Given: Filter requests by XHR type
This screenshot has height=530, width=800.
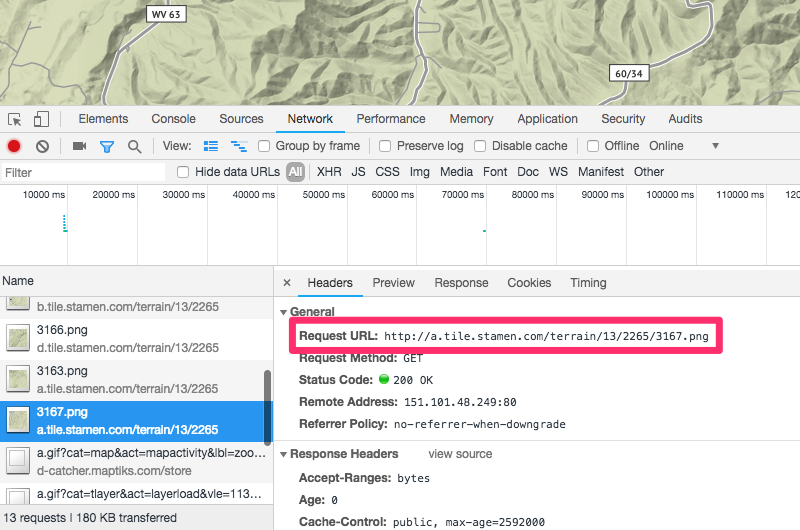Looking at the screenshot, I should click(329, 172).
